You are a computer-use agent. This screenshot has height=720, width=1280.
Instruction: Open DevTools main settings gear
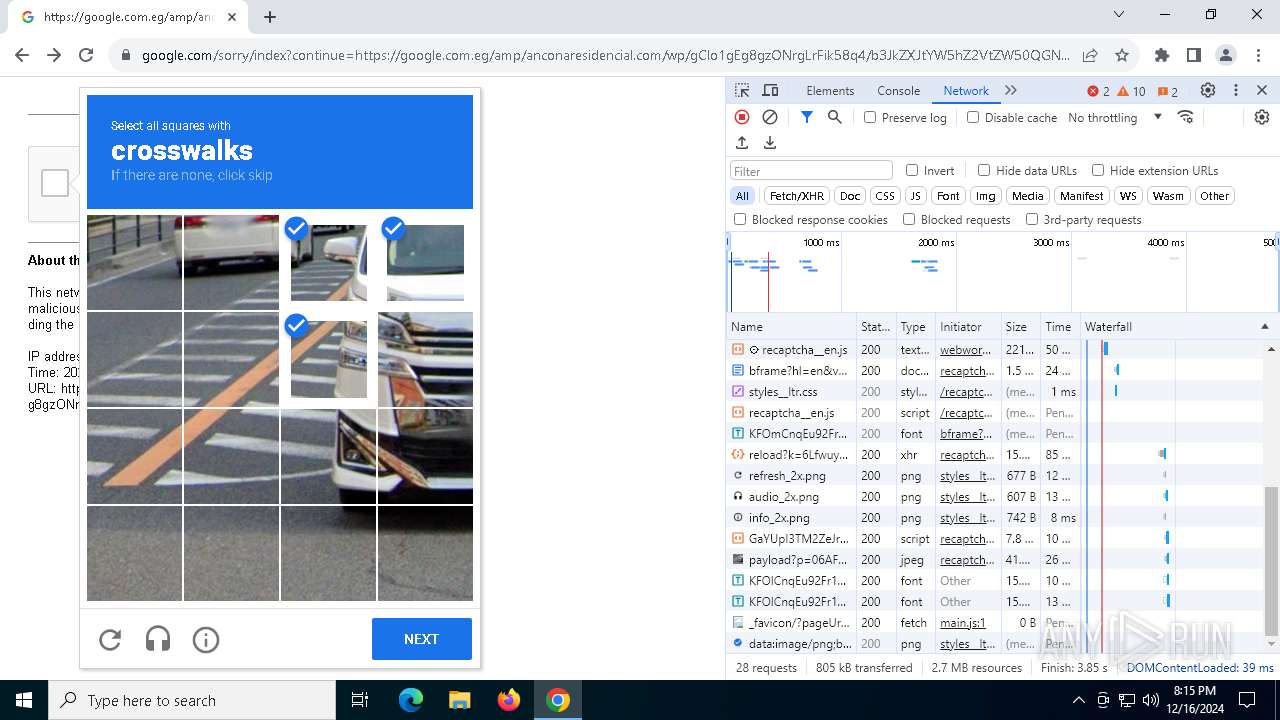tap(1208, 90)
